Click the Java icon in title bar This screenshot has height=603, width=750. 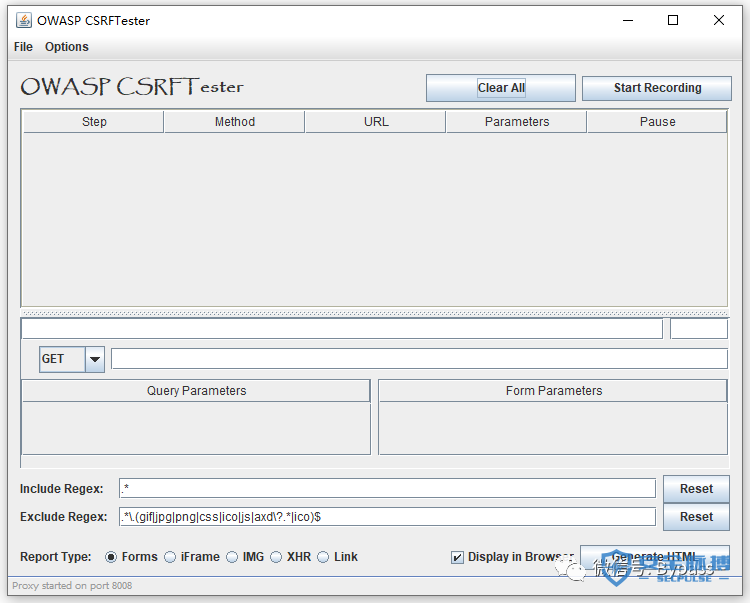click(x=23, y=21)
